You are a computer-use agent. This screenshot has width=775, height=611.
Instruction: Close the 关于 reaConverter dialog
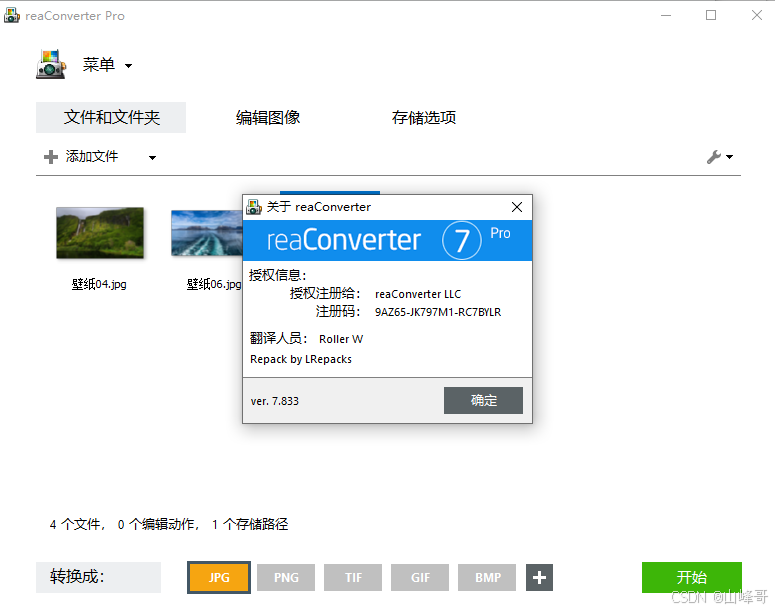(517, 207)
